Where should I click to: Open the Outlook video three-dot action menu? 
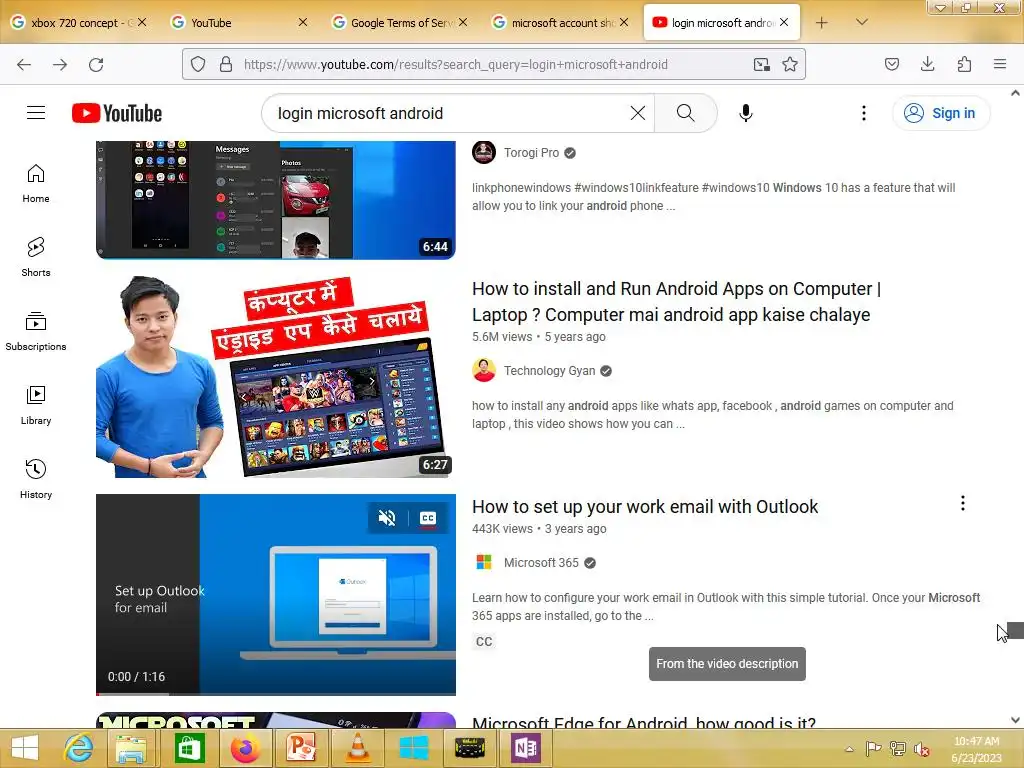pos(963,503)
